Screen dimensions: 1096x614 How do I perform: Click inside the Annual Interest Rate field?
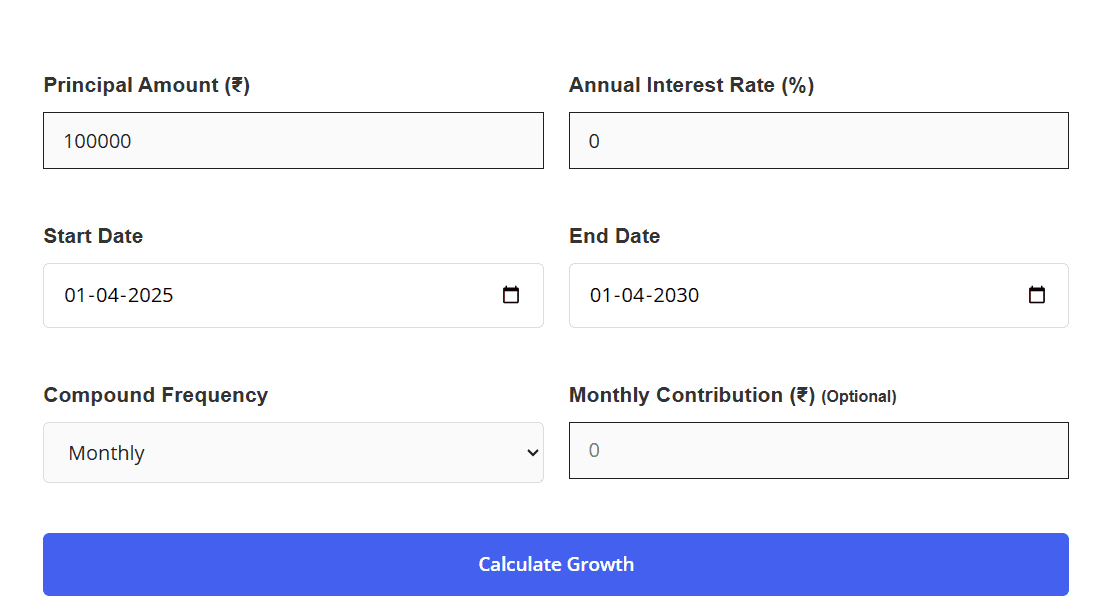[x=818, y=140]
